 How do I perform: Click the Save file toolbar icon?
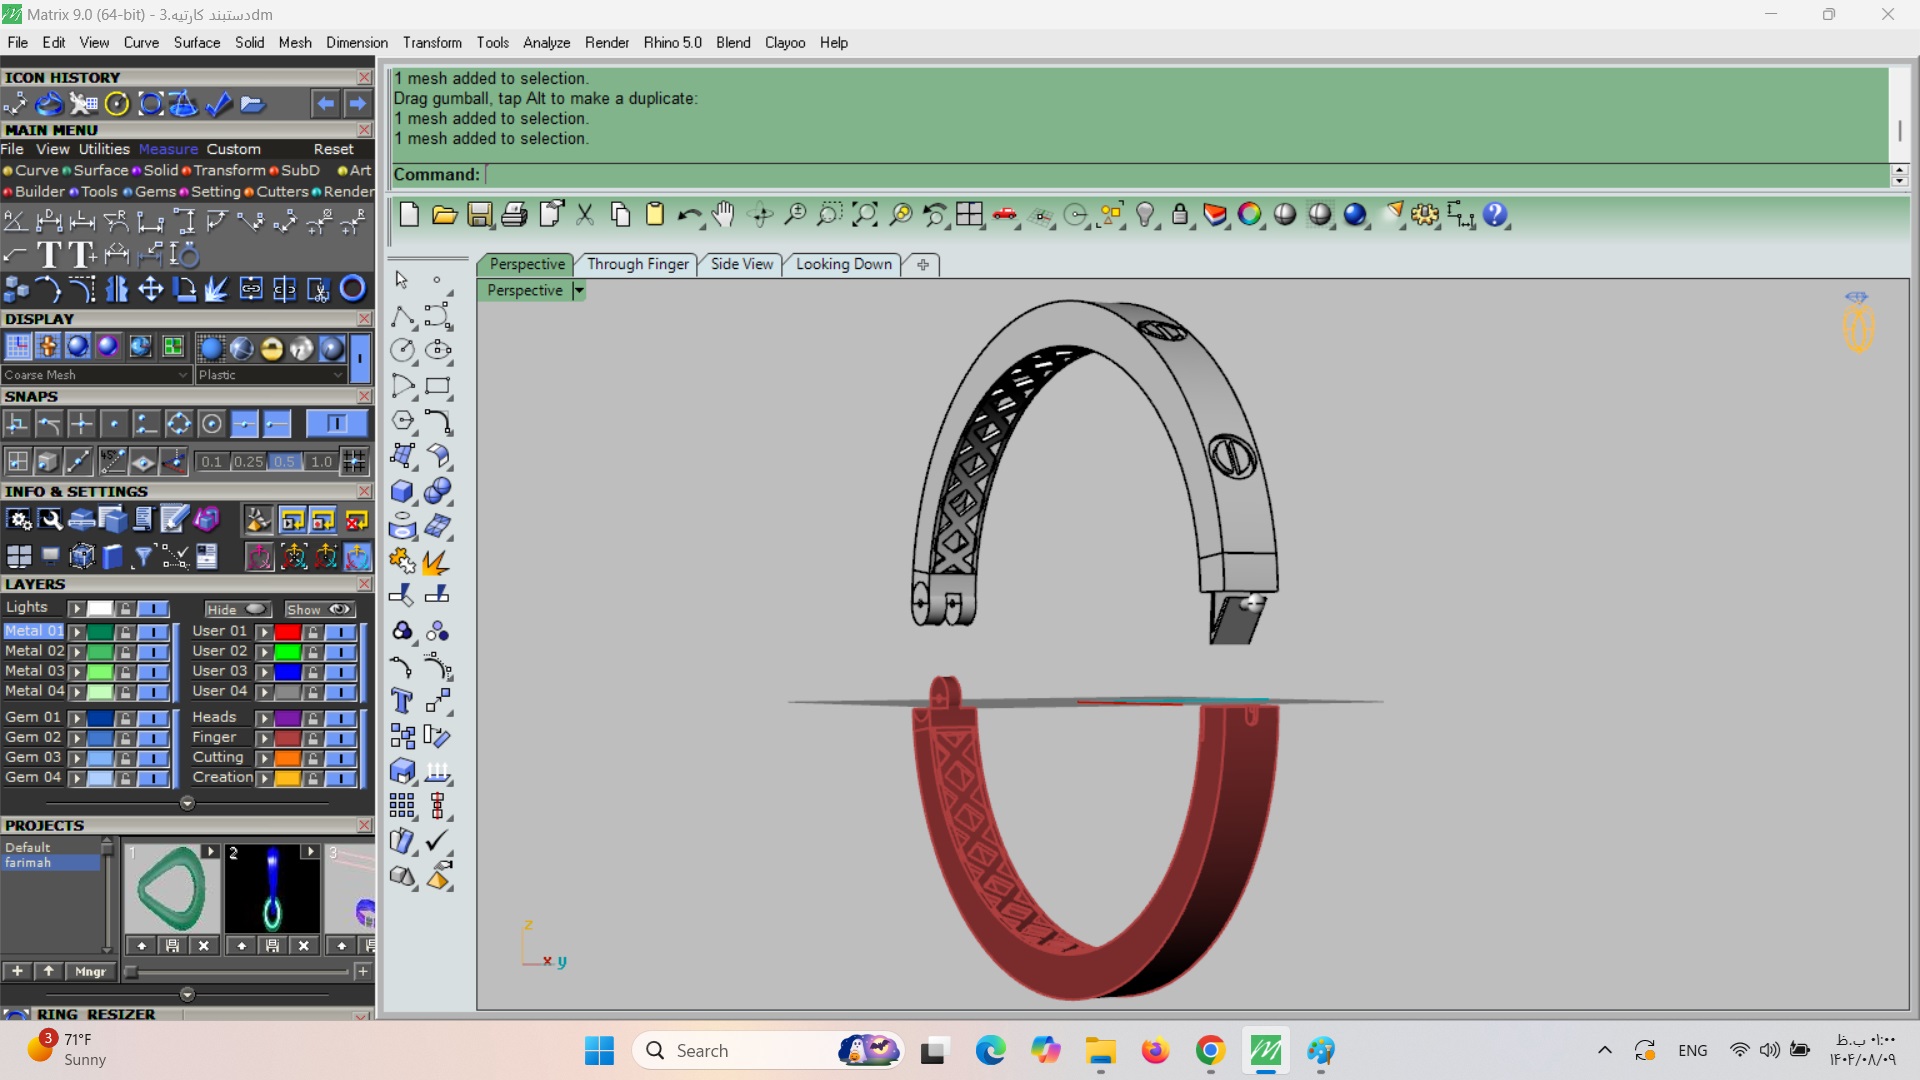point(480,215)
